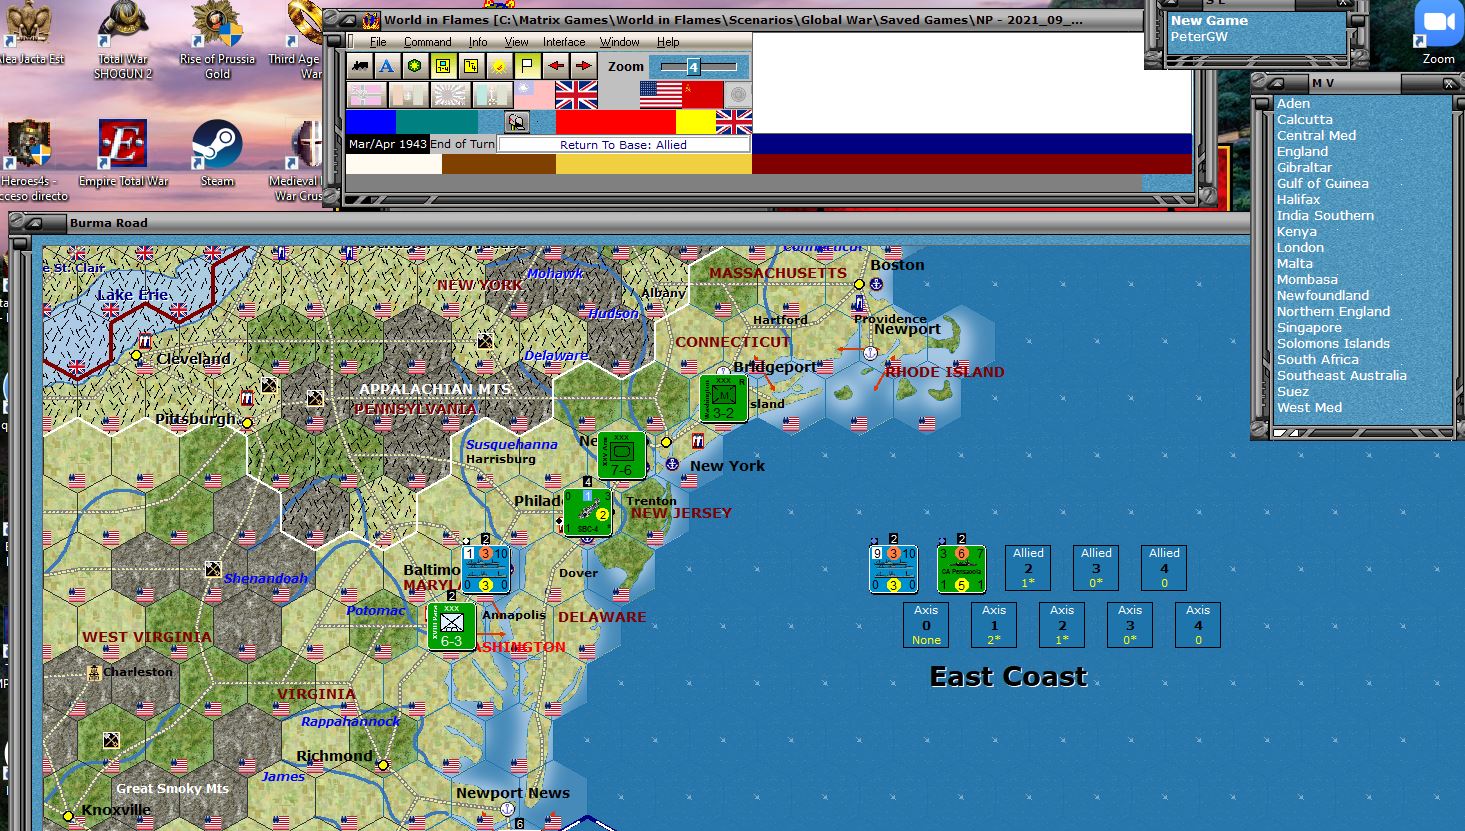Select the green CA Pensacola cruiser counter
Screen dimensions: 1465x831
tap(961, 569)
